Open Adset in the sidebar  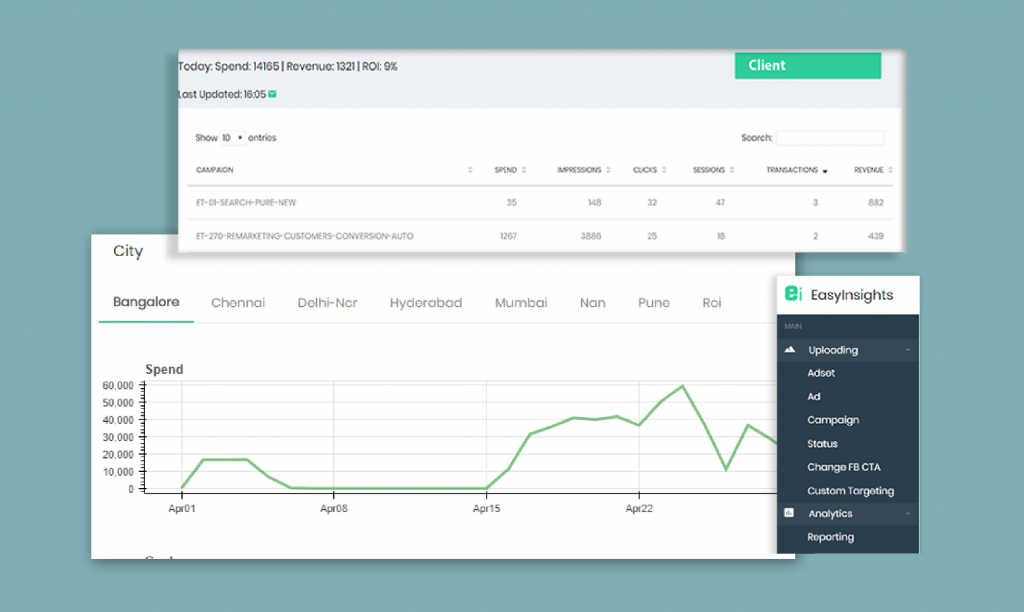[x=821, y=373]
